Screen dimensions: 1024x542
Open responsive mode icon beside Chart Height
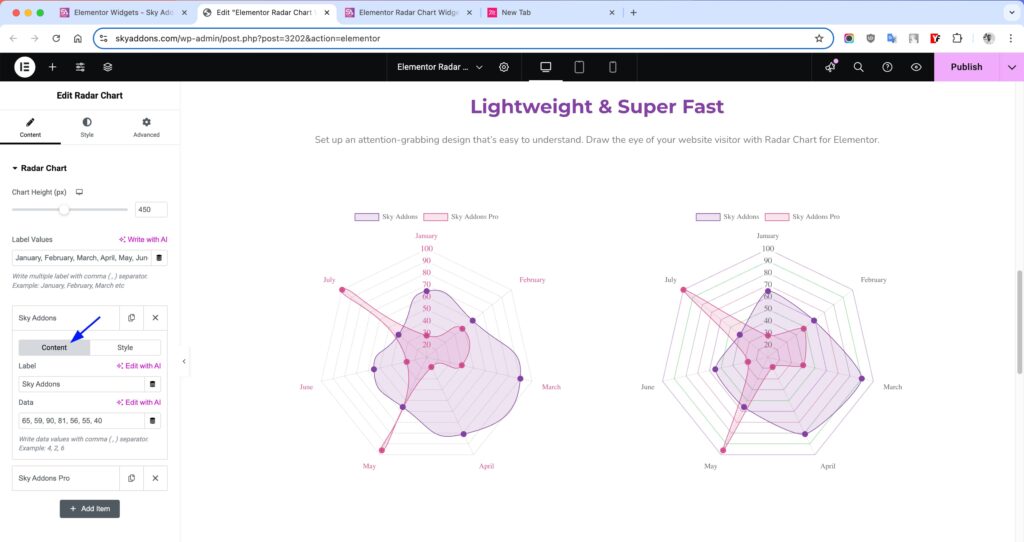[x=79, y=192]
